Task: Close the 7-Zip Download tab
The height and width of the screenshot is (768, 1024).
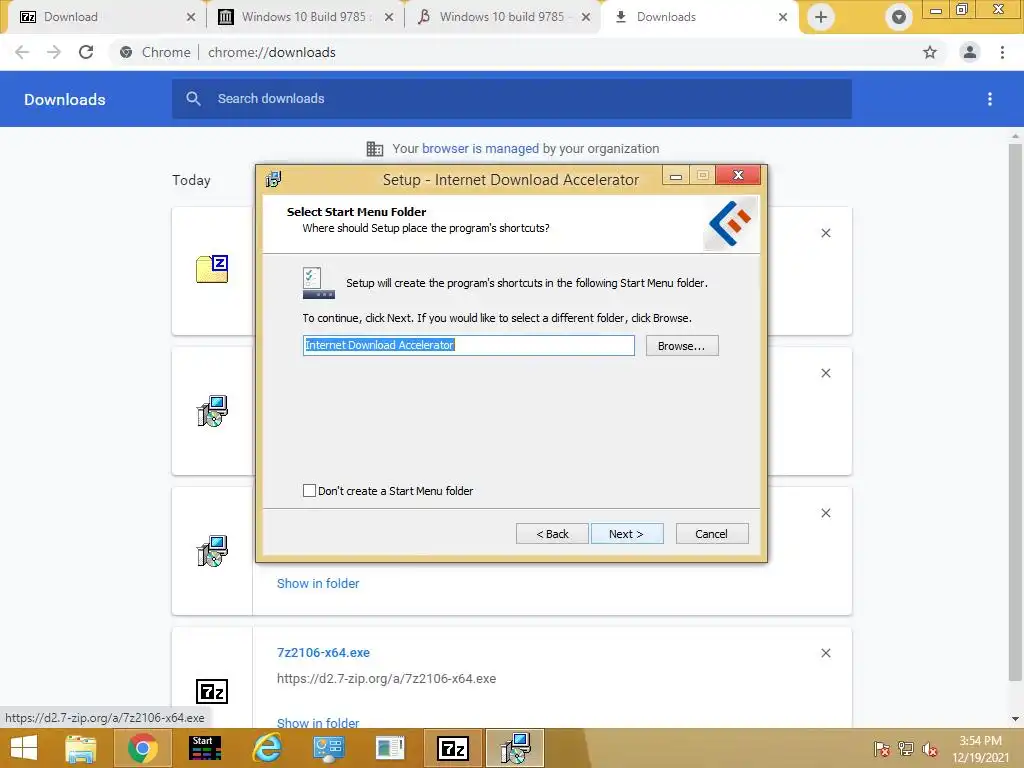Action: (191, 17)
